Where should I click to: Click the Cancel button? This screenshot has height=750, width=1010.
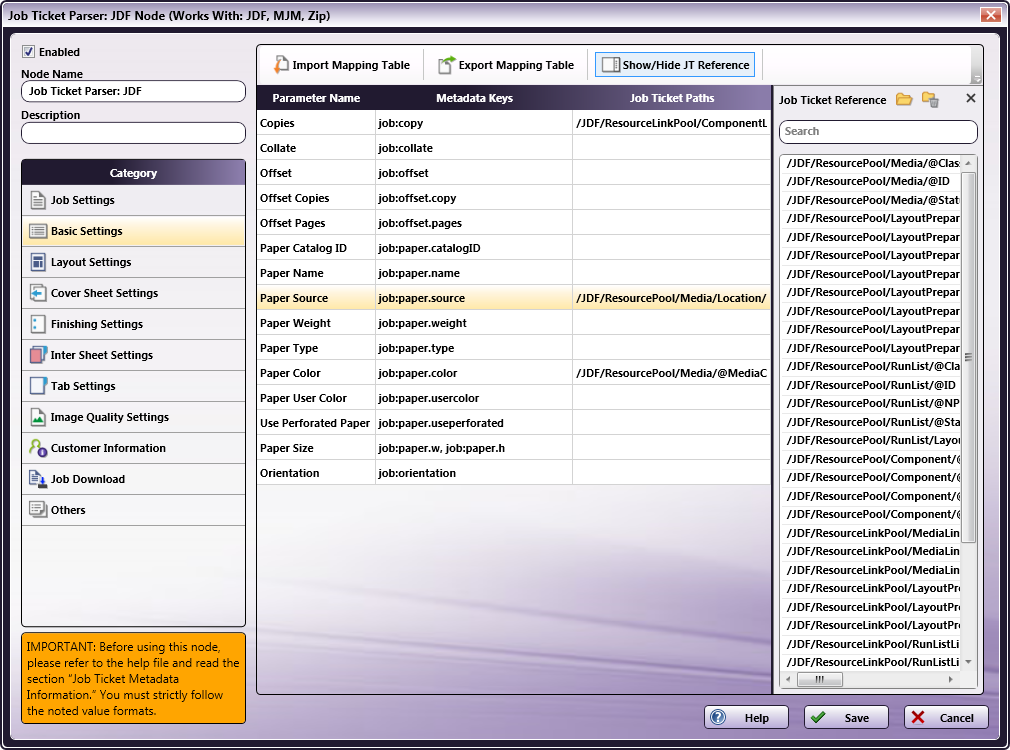(946, 717)
